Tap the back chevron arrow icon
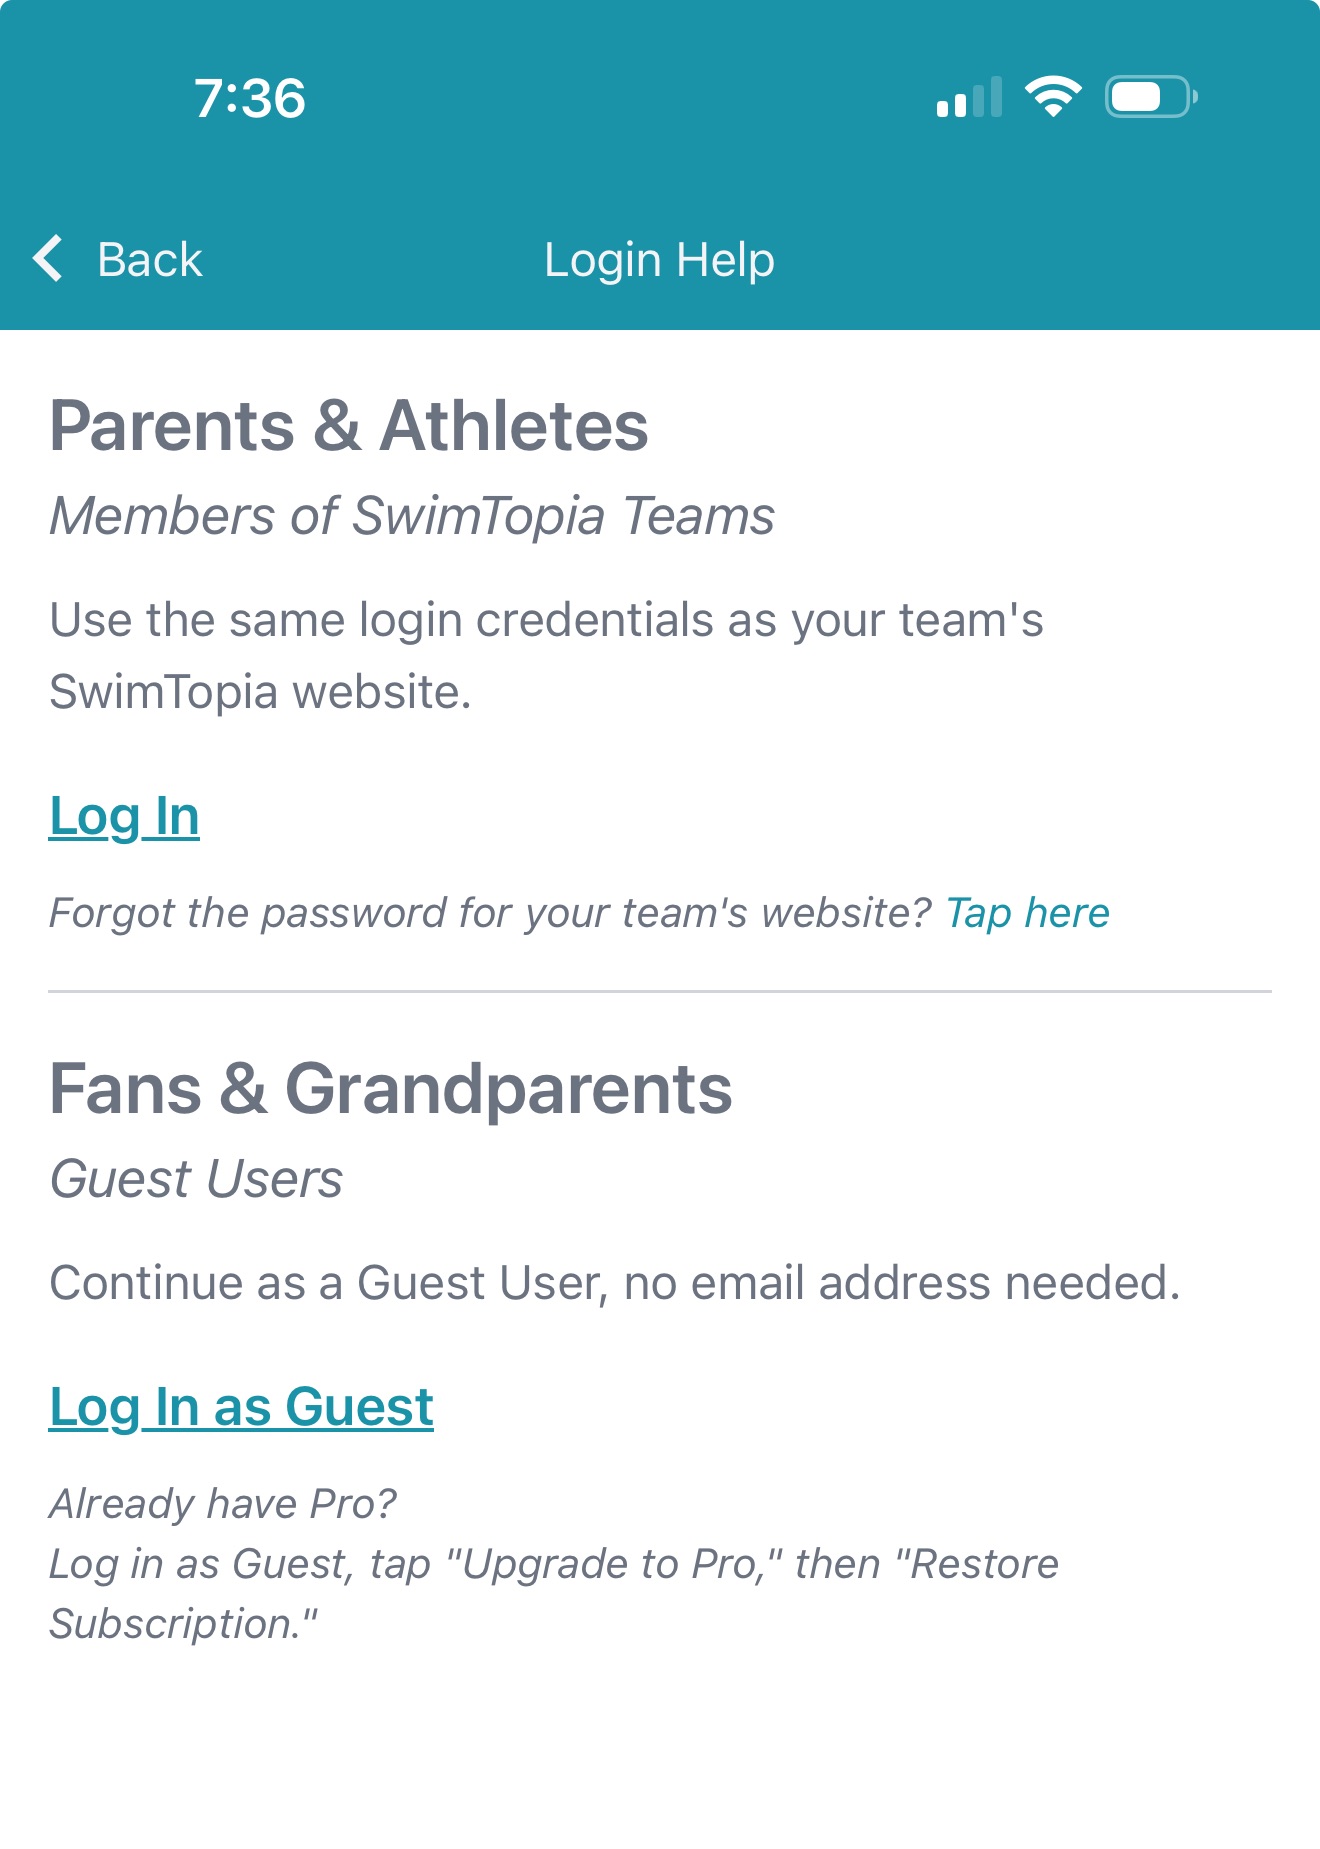1320x1849 pixels. point(48,259)
